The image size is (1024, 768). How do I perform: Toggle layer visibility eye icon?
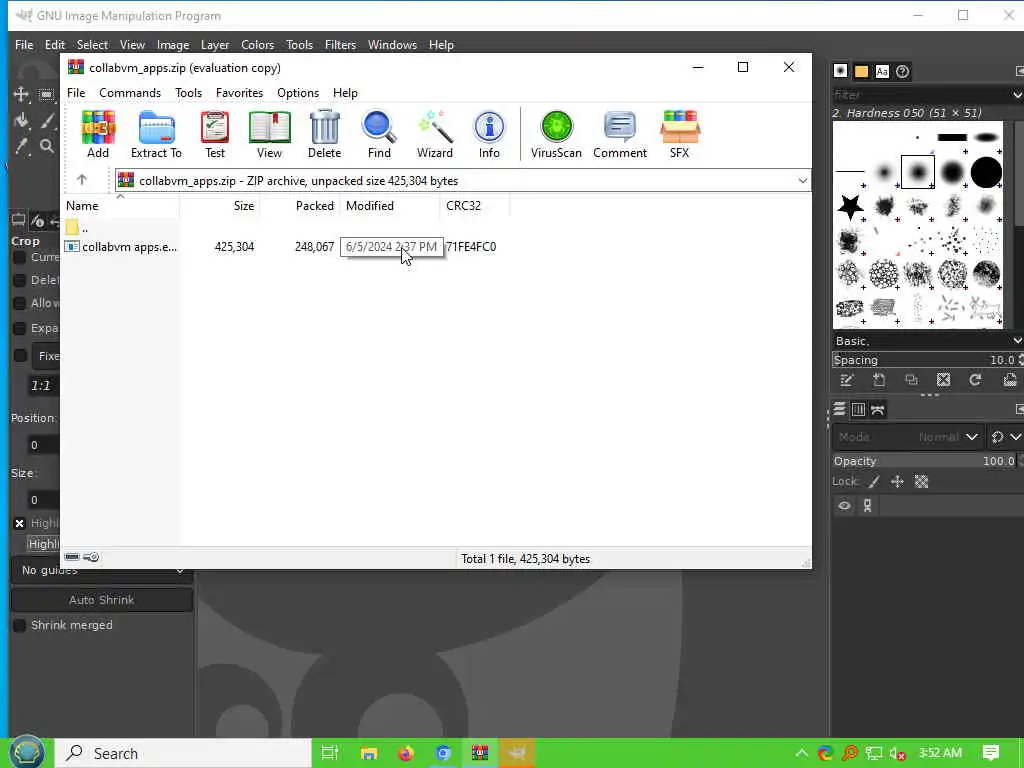(844, 505)
